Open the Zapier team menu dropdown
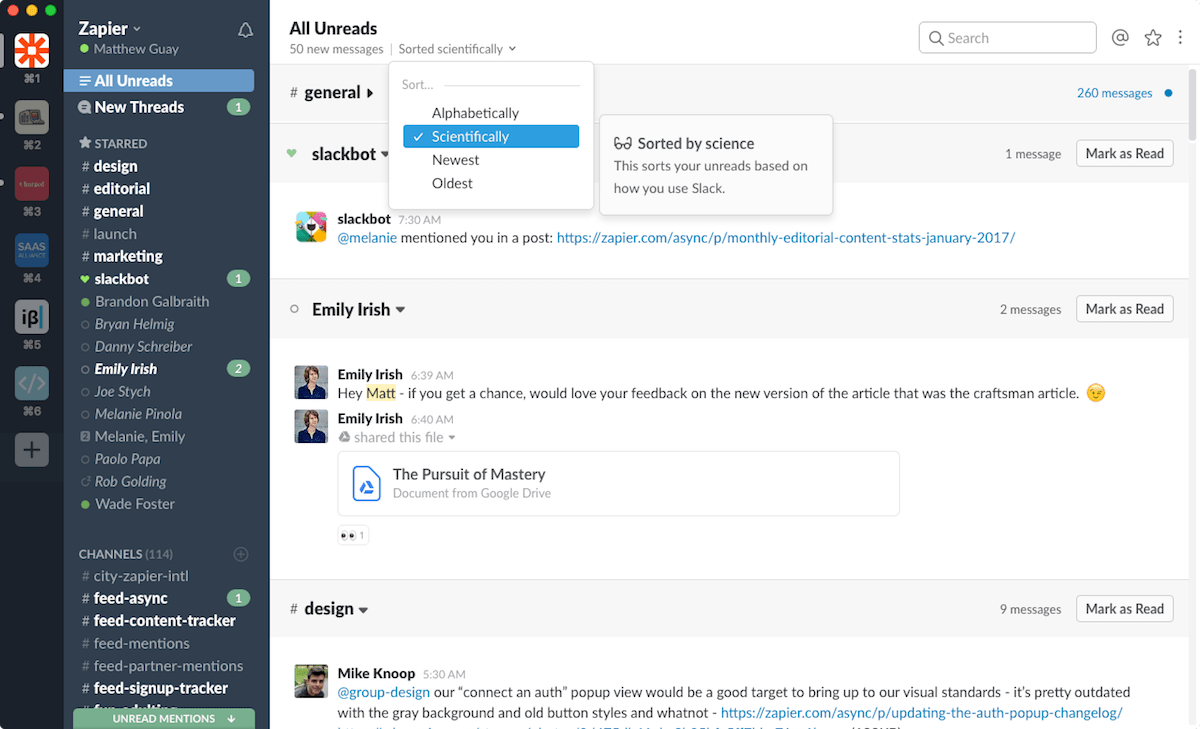Viewport: 1200px width, 729px height. click(x=111, y=28)
